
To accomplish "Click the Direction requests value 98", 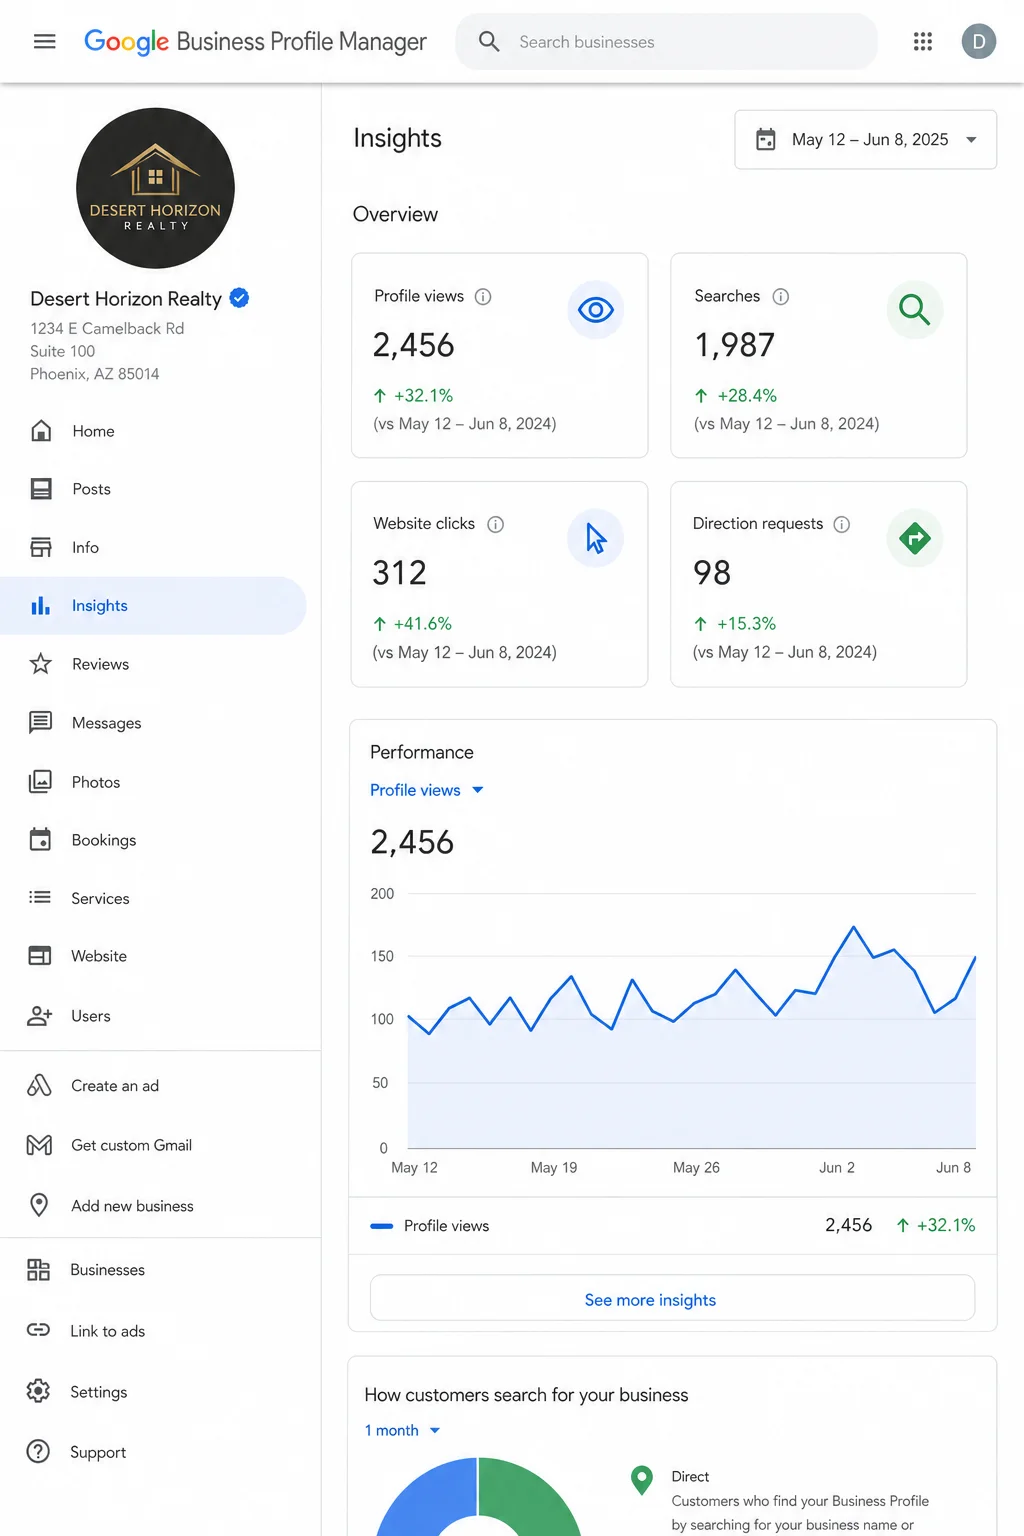I will point(712,573).
